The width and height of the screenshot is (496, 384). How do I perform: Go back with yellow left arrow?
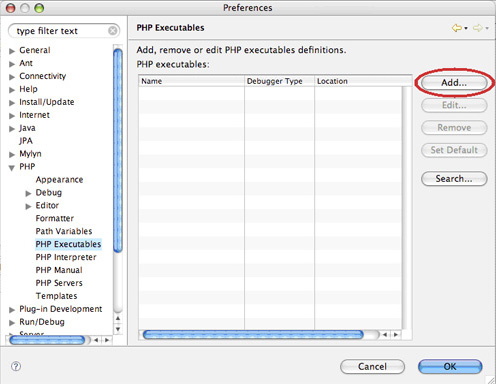(x=457, y=28)
